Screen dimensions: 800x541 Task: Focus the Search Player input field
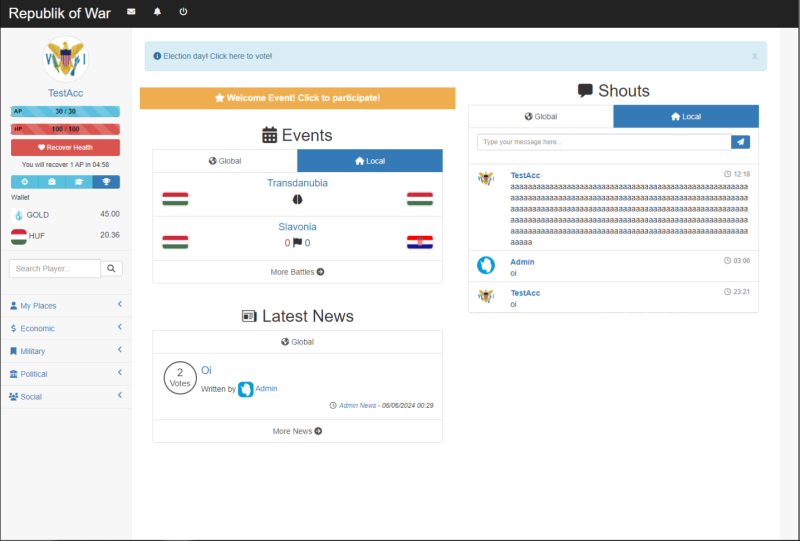pyautogui.click(x=55, y=268)
